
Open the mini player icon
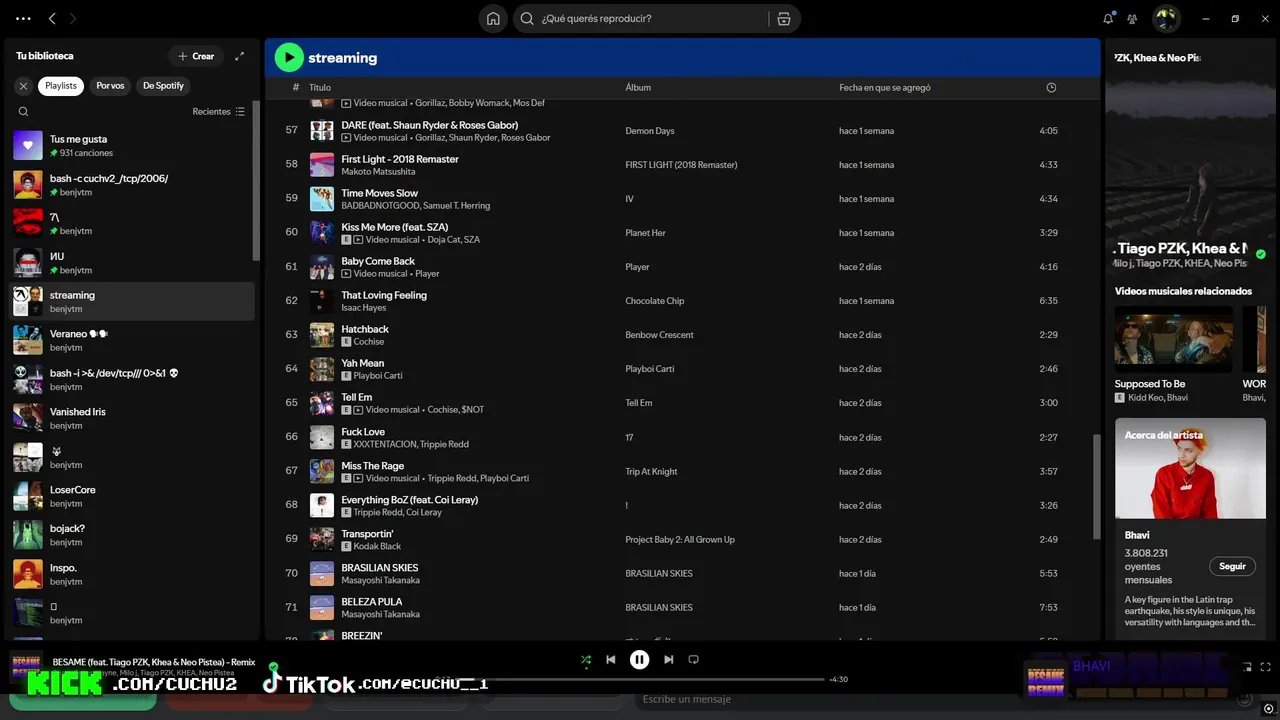click(1247, 667)
